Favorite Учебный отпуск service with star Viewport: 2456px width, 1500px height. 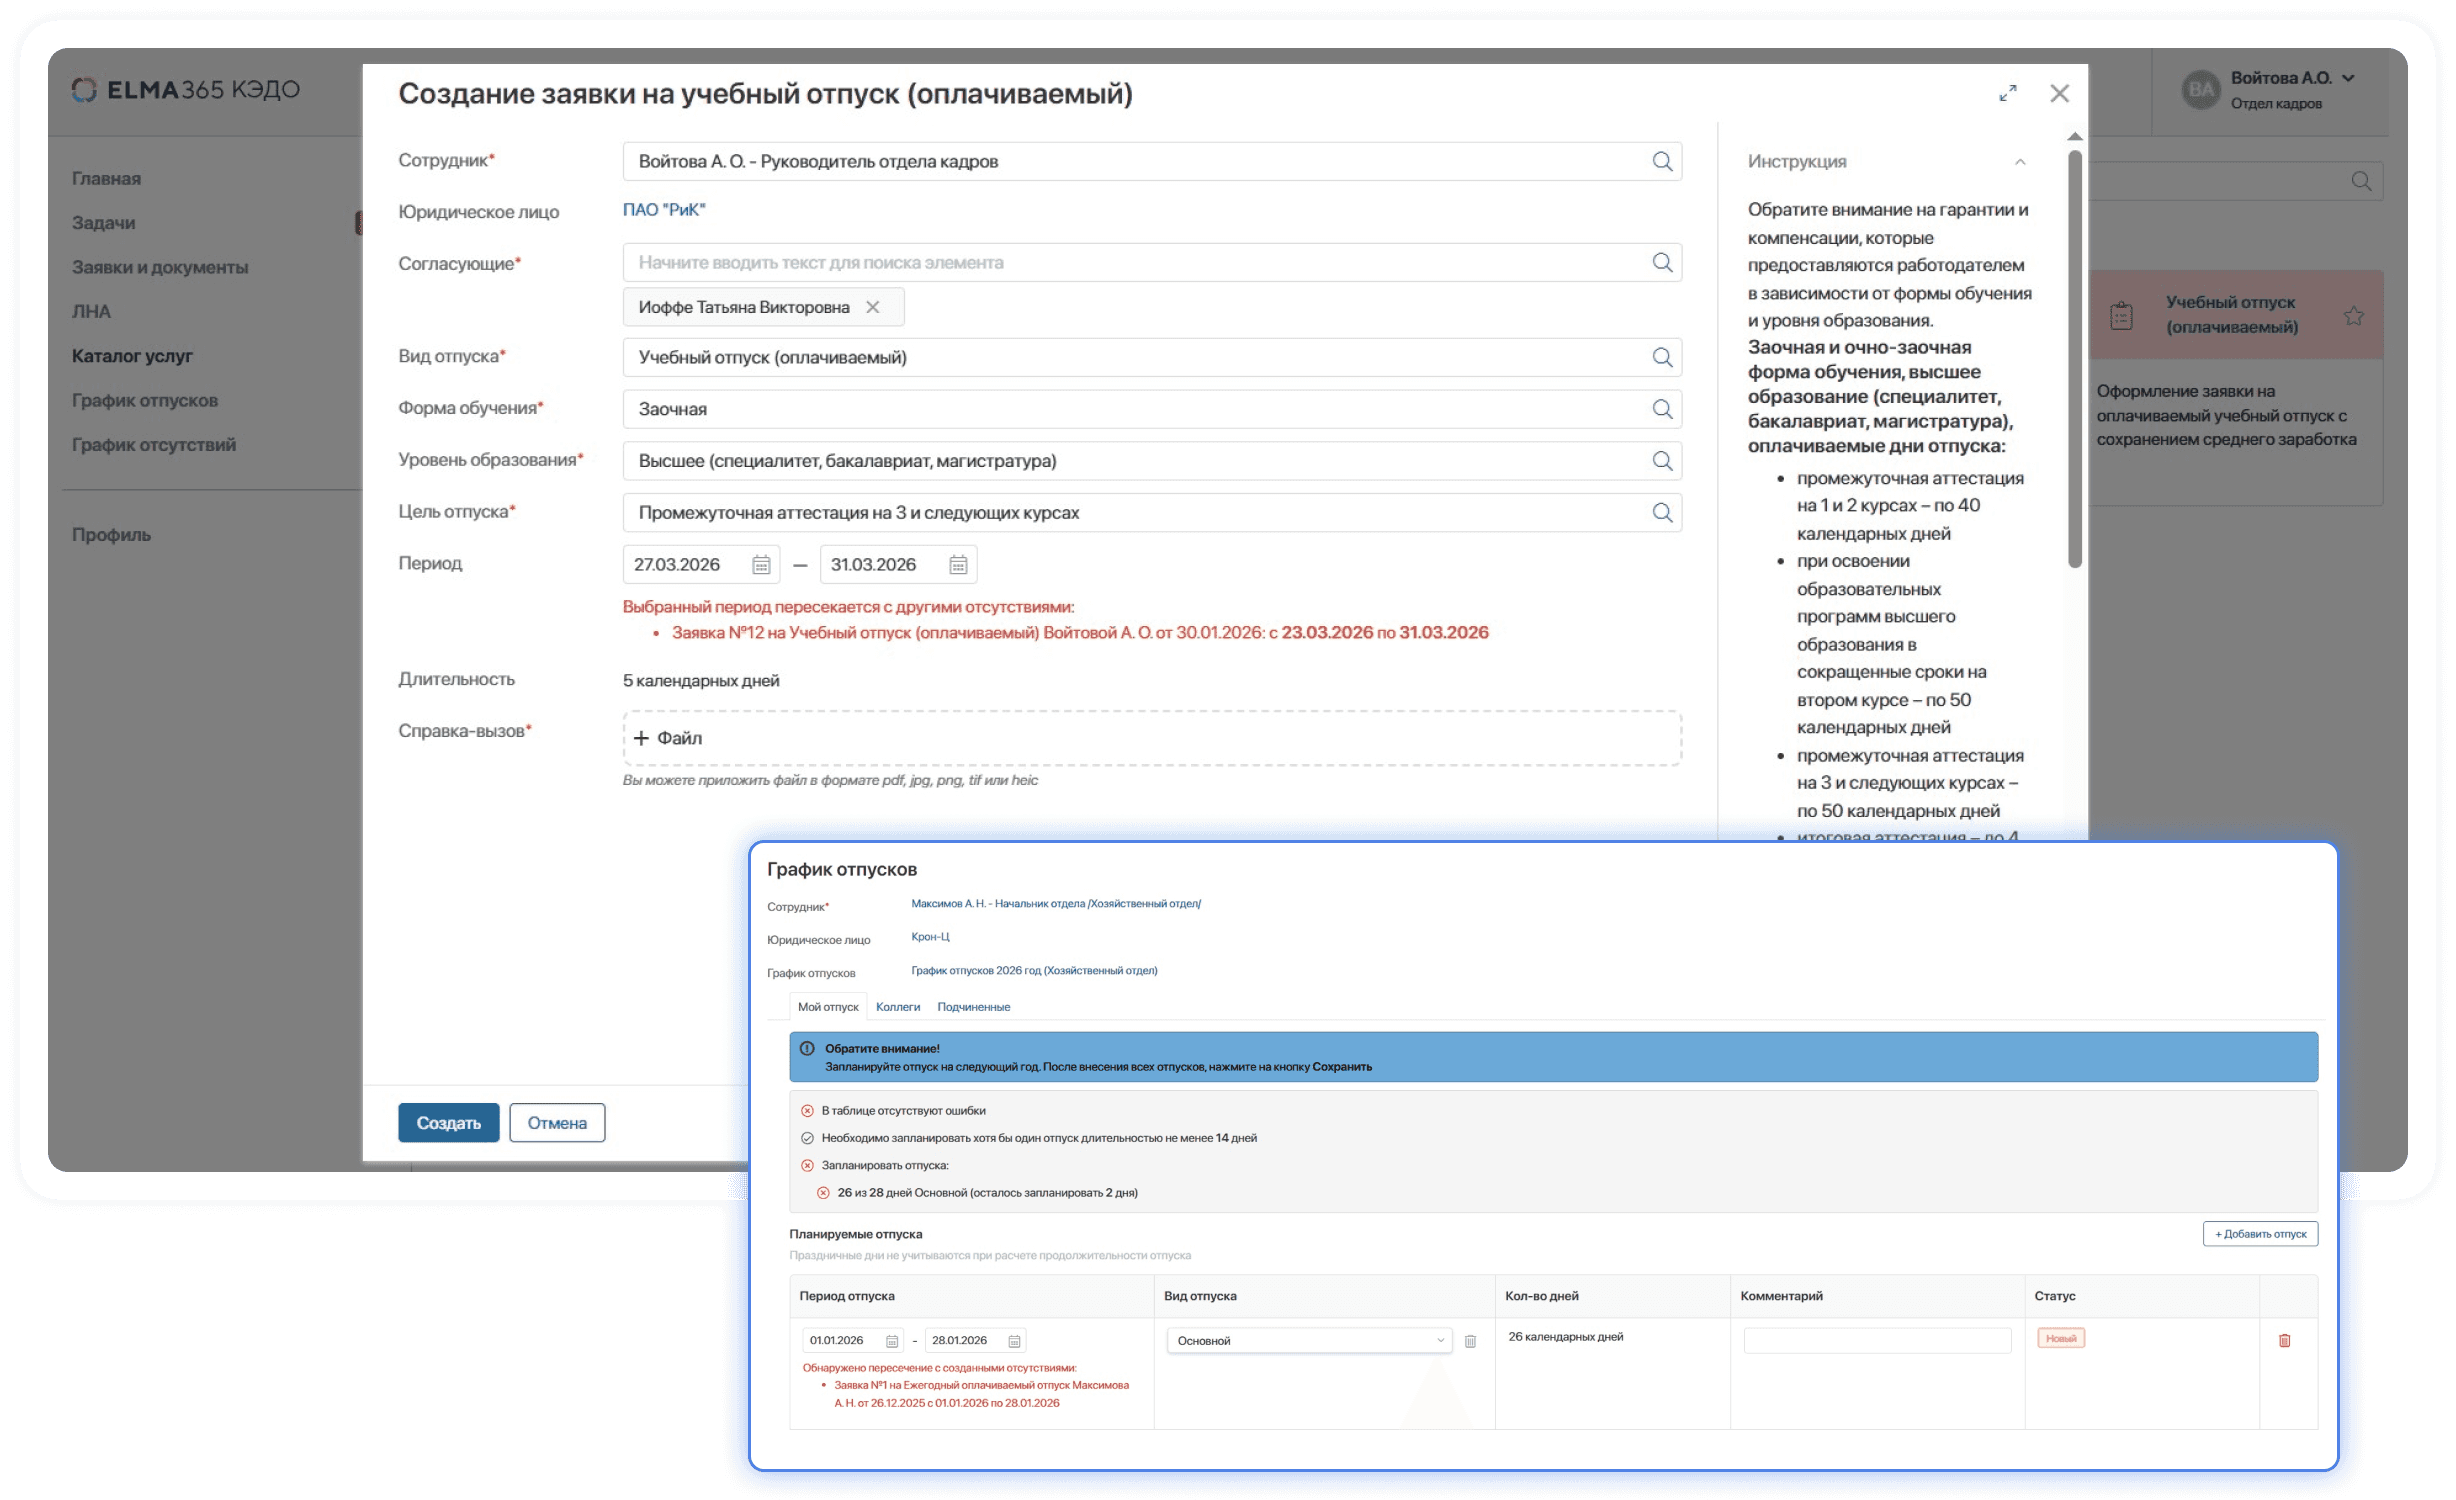2354,316
